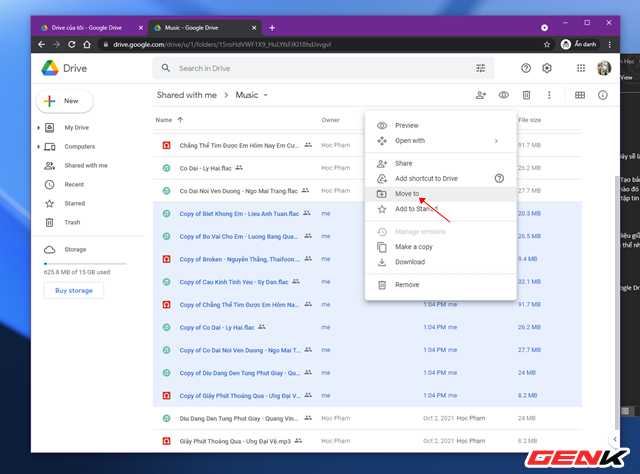
Task: Reload the page
Action: coord(71,45)
